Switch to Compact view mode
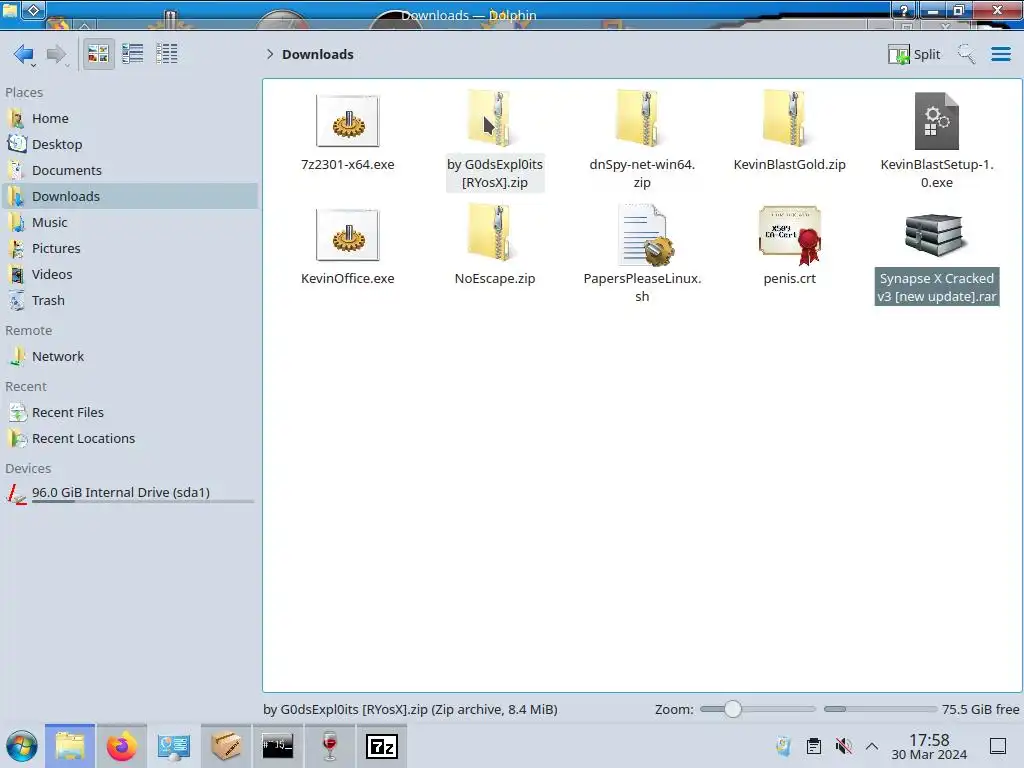 (133, 54)
